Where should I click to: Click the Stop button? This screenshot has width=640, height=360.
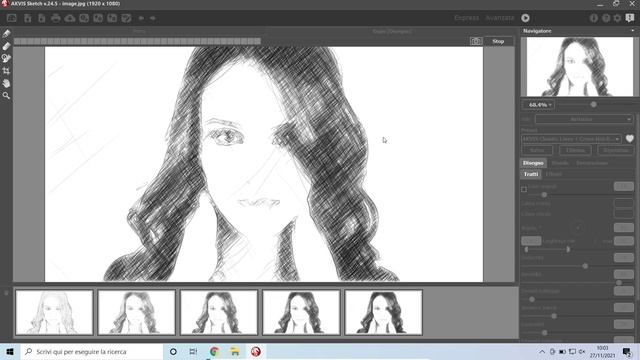coord(498,41)
